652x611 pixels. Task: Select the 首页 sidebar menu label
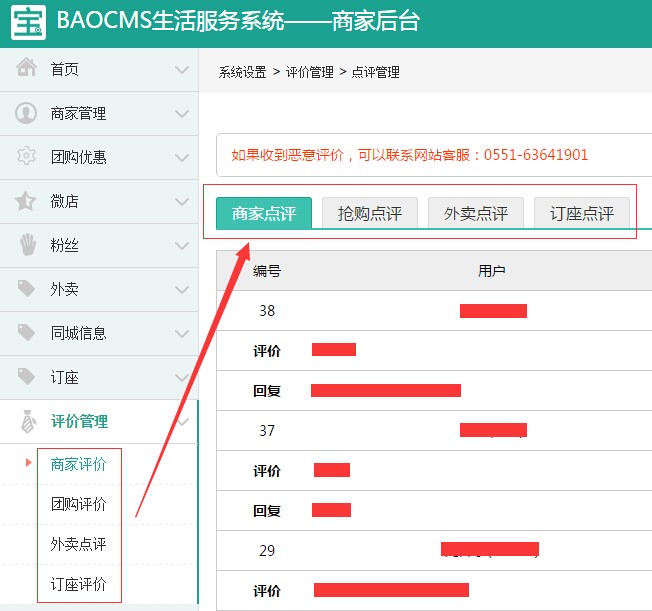click(x=64, y=69)
